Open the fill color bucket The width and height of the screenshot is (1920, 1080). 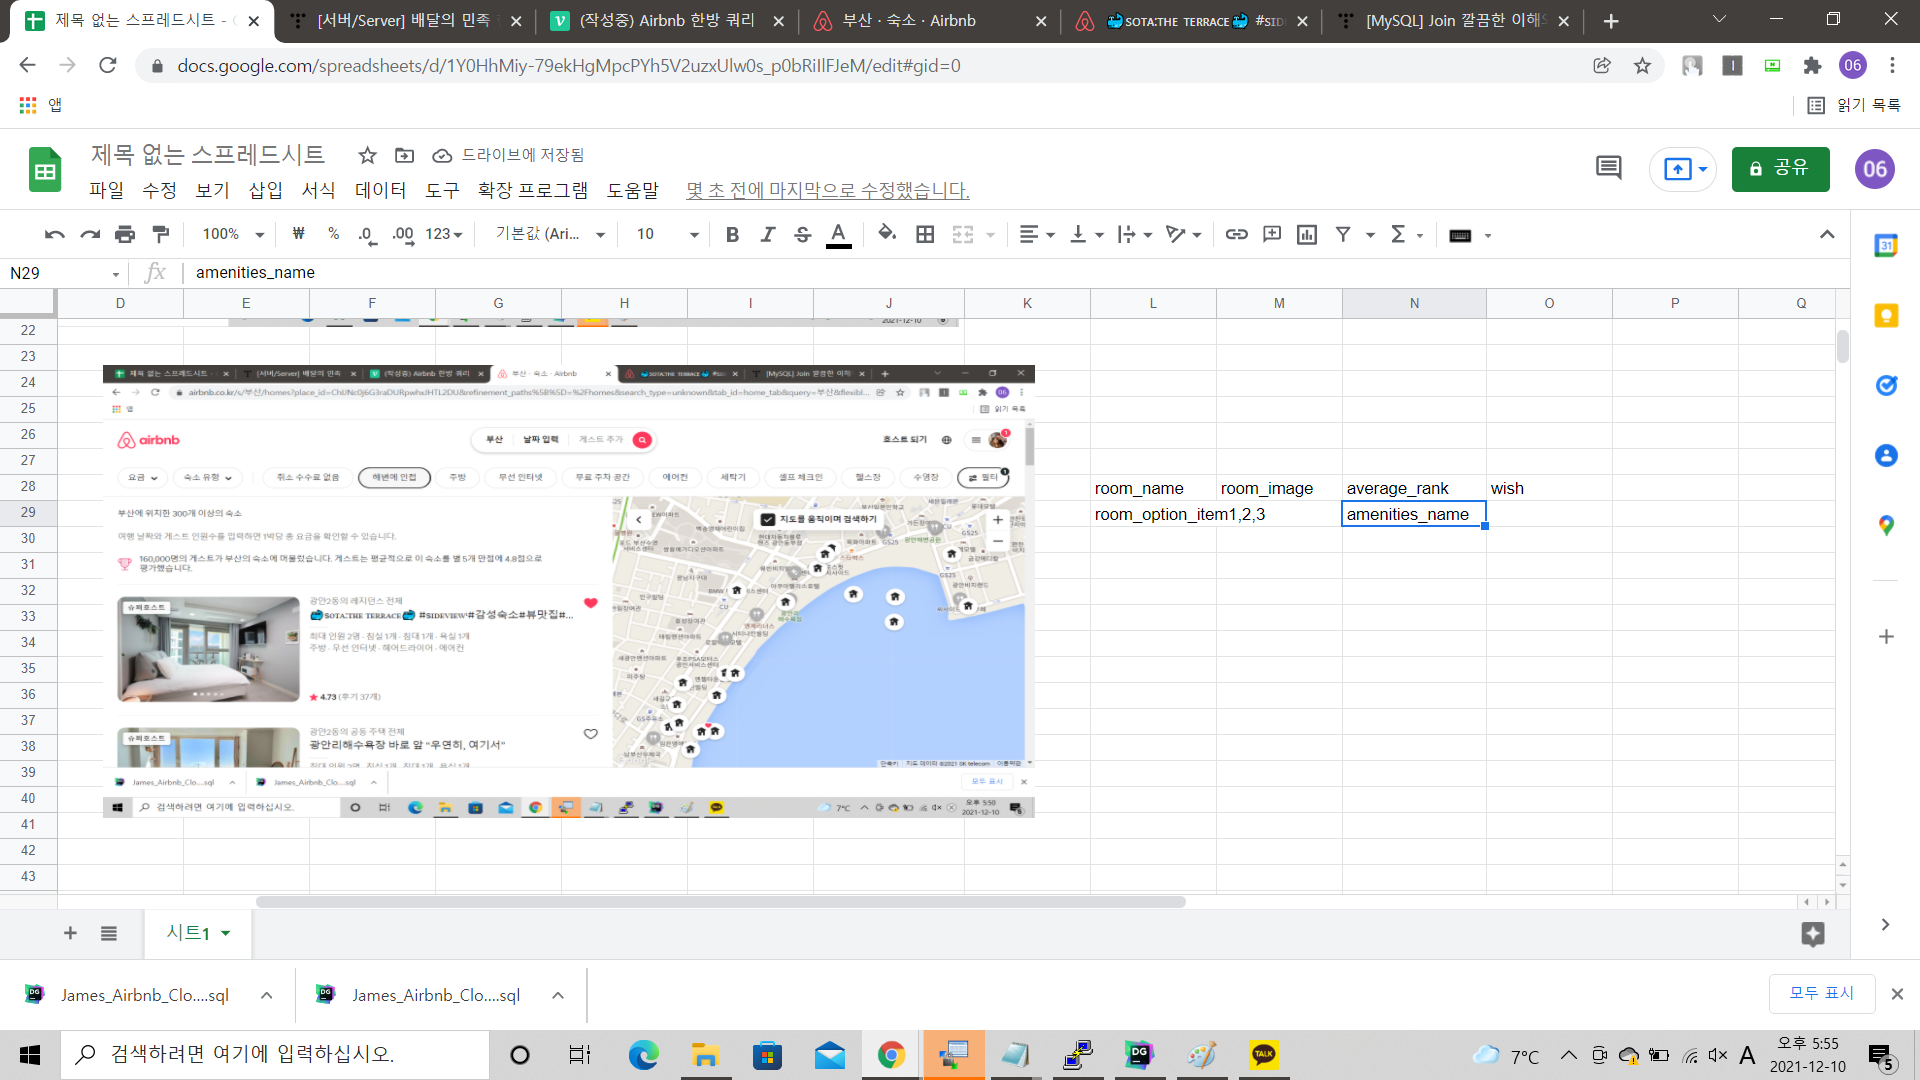886,234
